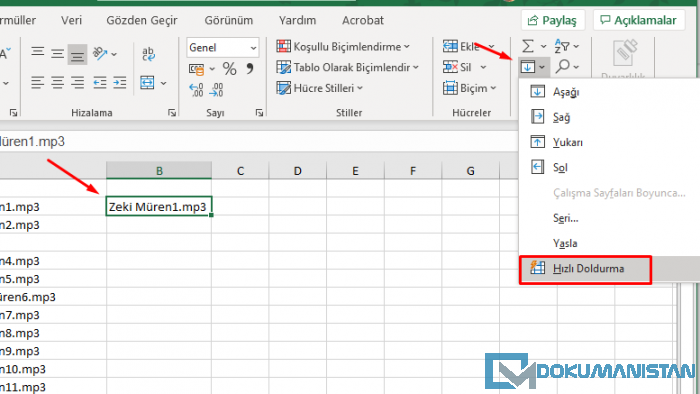The height and width of the screenshot is (394, 700).
Task: Open Koşullu Biçimlendirme menu
Action: click(x=343, y=46)
